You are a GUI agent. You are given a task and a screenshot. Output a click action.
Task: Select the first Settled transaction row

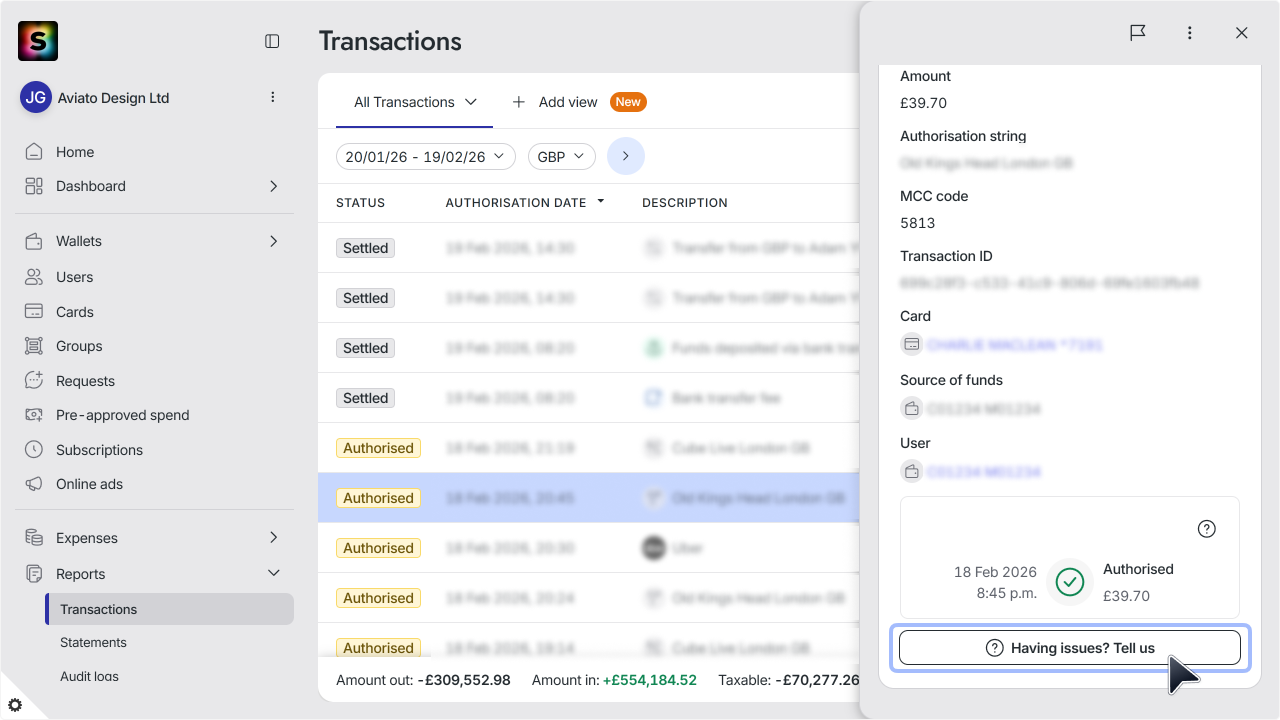click(589, 248)
